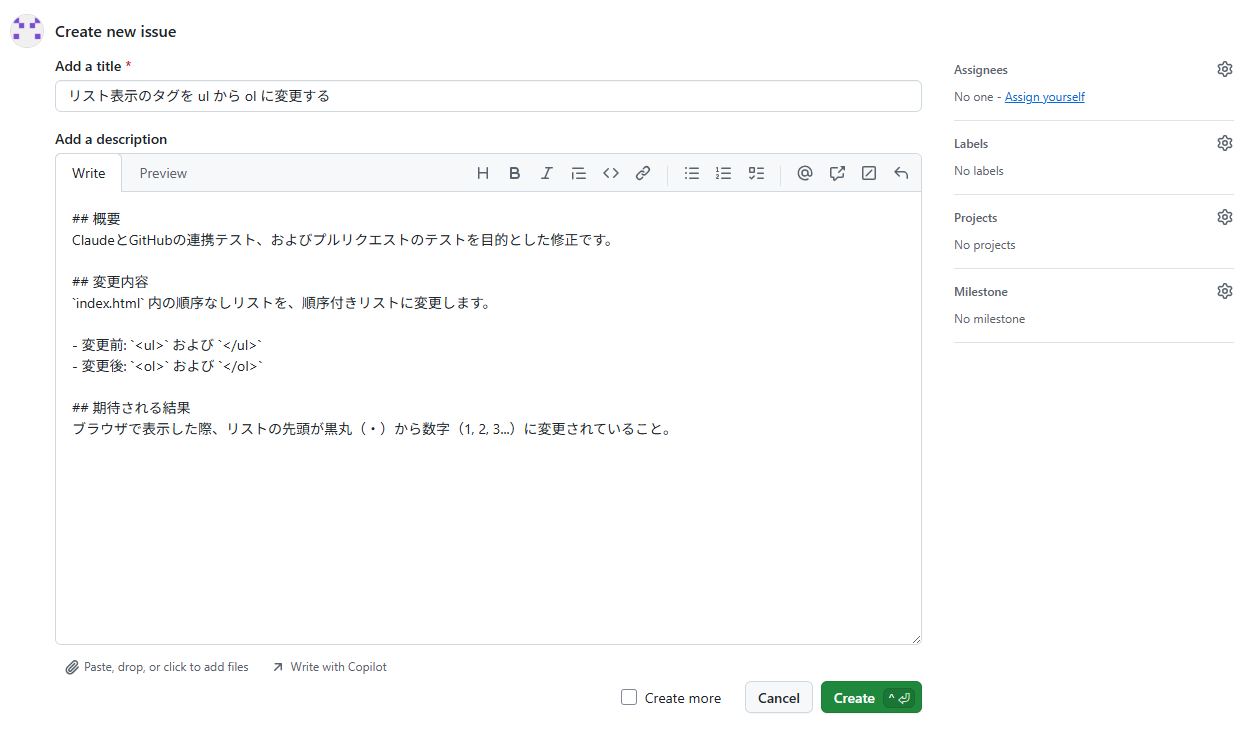This screenshot has width=1252, height=743.
Task: Open Labels settings gear
Action: coord(1225,143)
